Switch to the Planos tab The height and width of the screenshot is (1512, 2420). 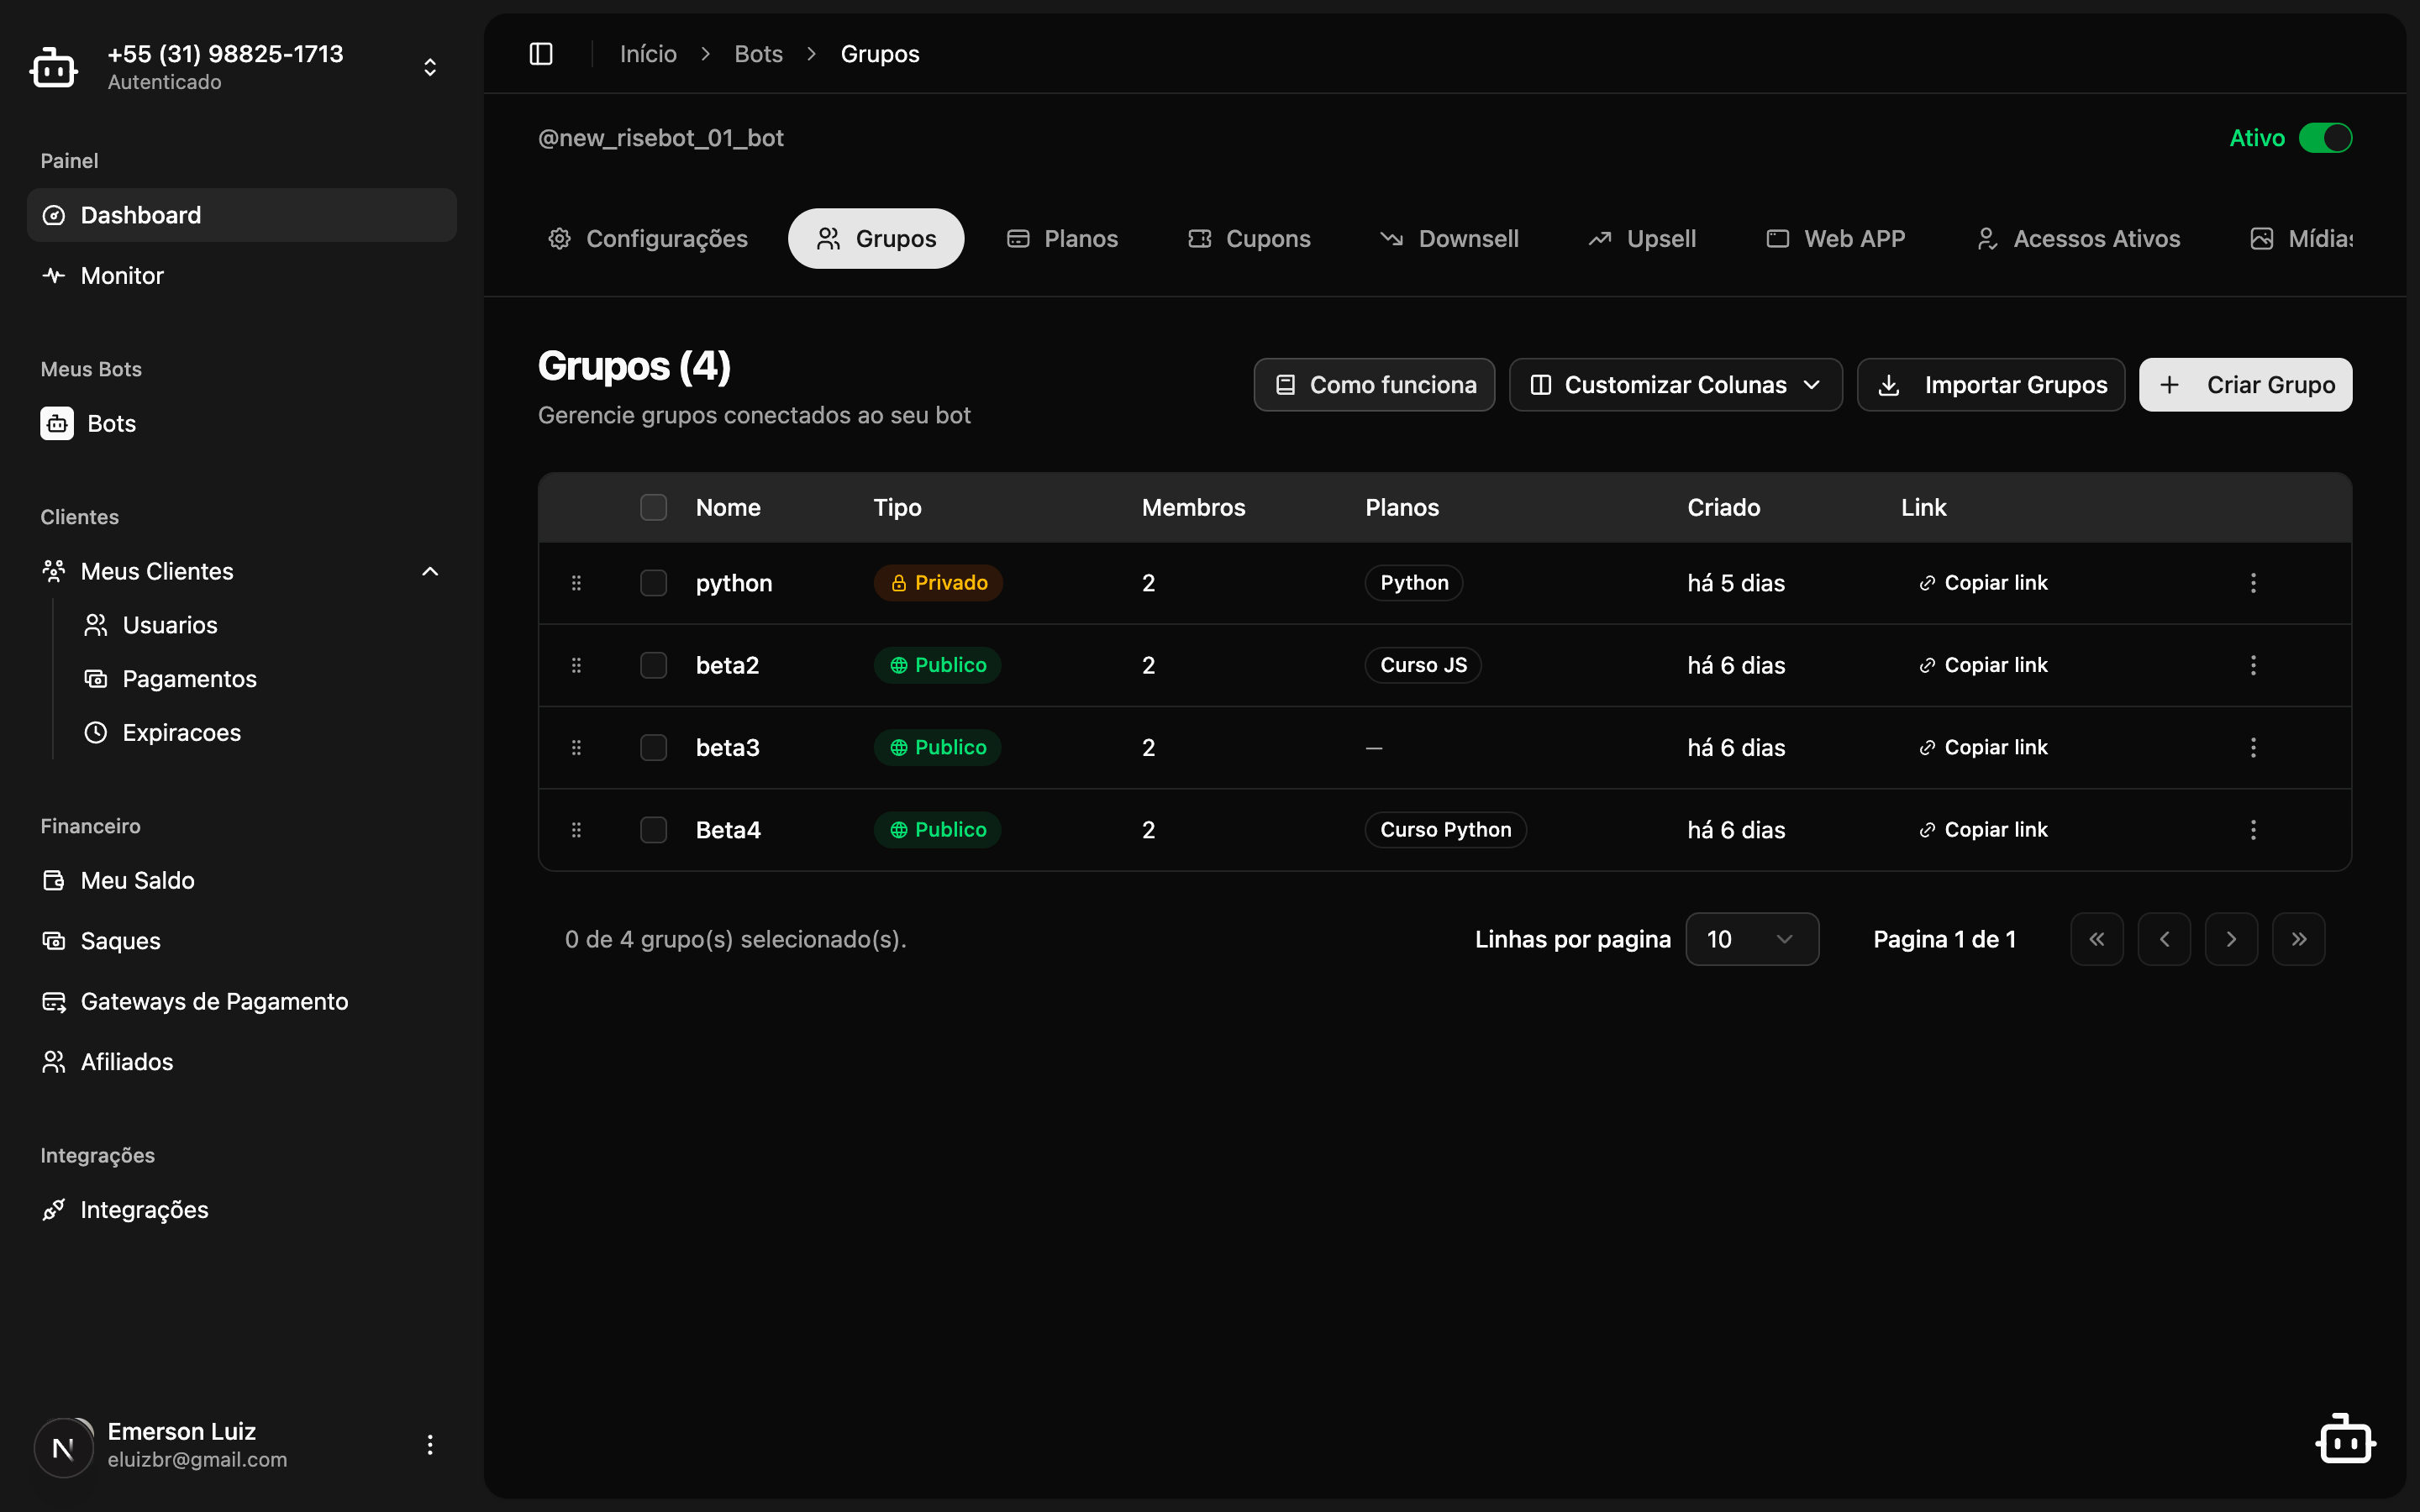(1062, 239)
